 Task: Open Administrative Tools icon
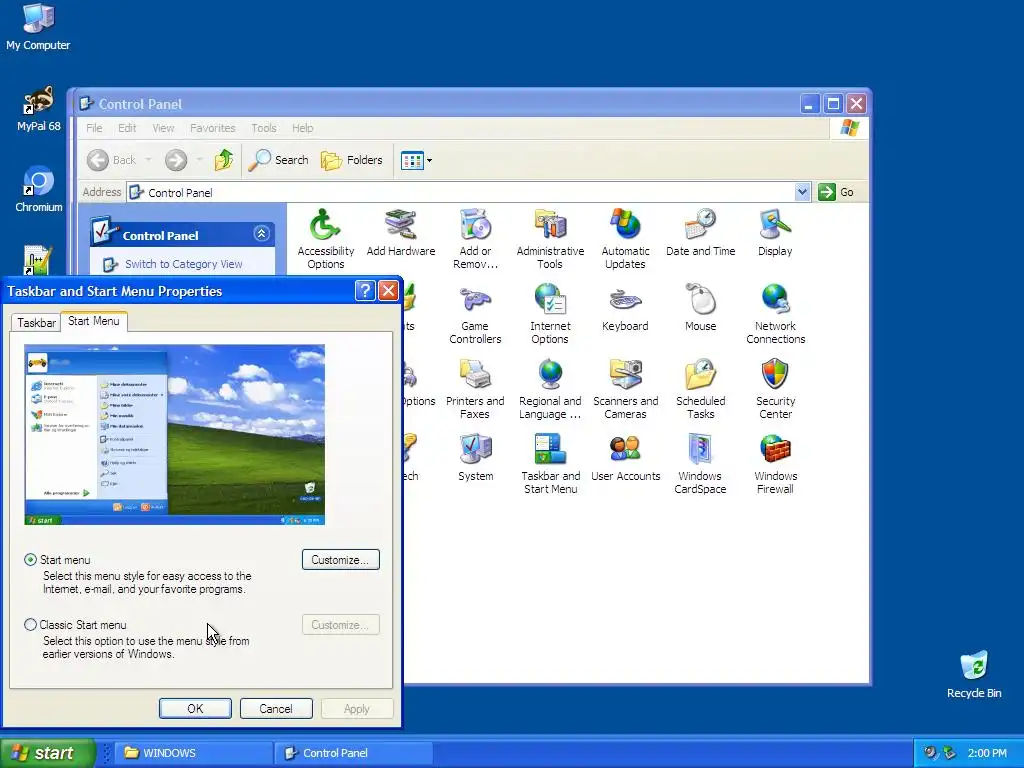pos(550,238)
